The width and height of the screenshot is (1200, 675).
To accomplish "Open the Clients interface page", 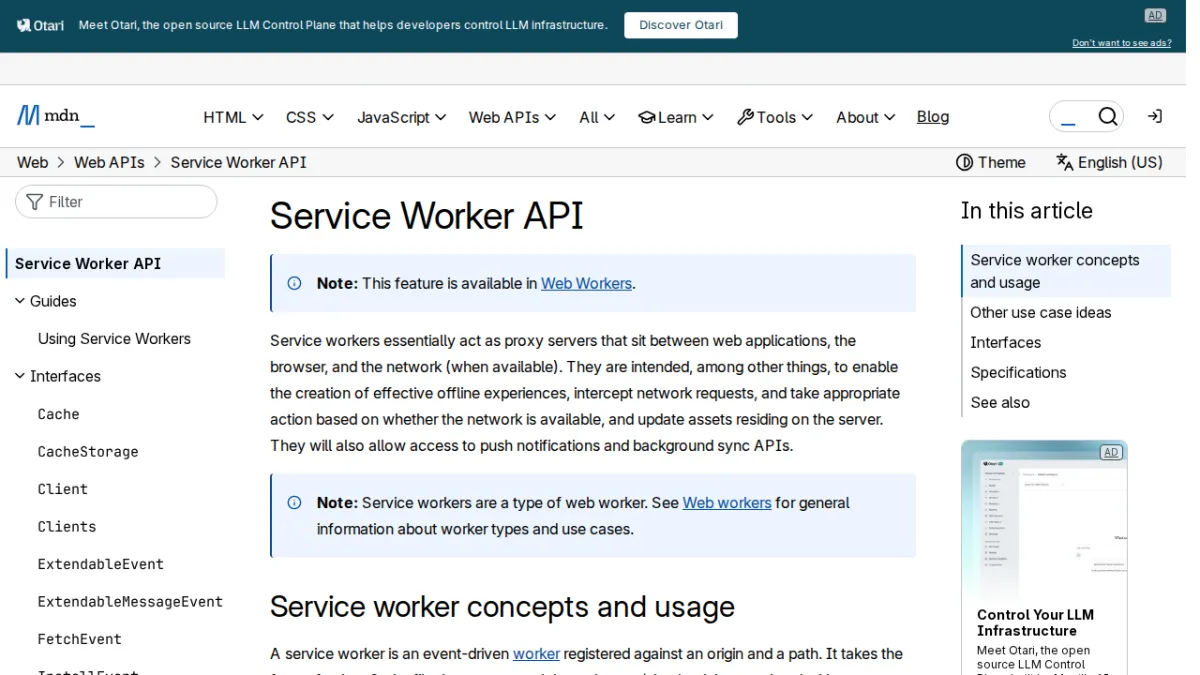I will tap(67, 527).
